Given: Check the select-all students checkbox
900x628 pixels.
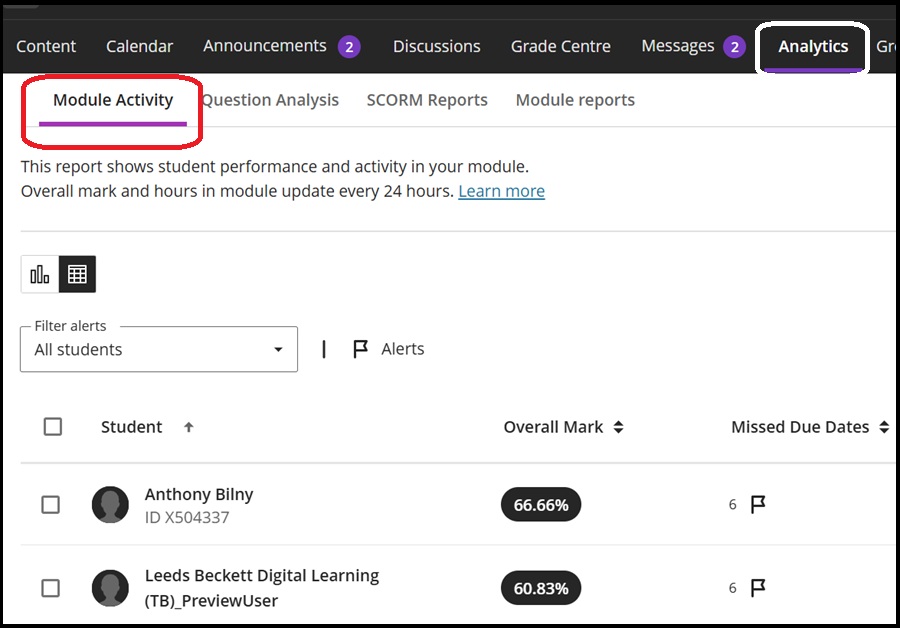Looking at the screenshot, I should [x=52, y=426].
